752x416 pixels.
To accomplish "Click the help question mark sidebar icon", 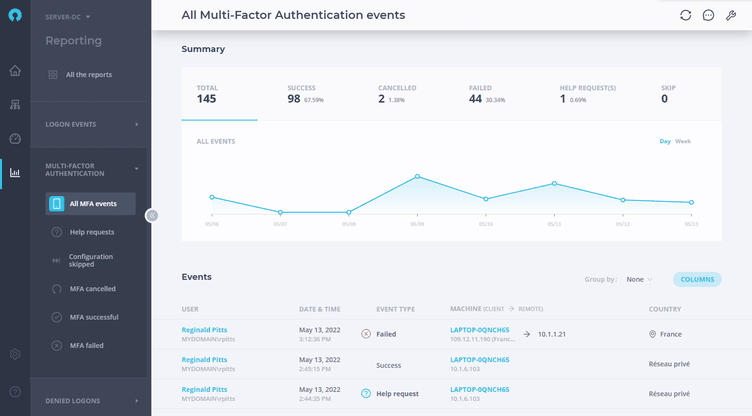I will (x=15, y=392).
